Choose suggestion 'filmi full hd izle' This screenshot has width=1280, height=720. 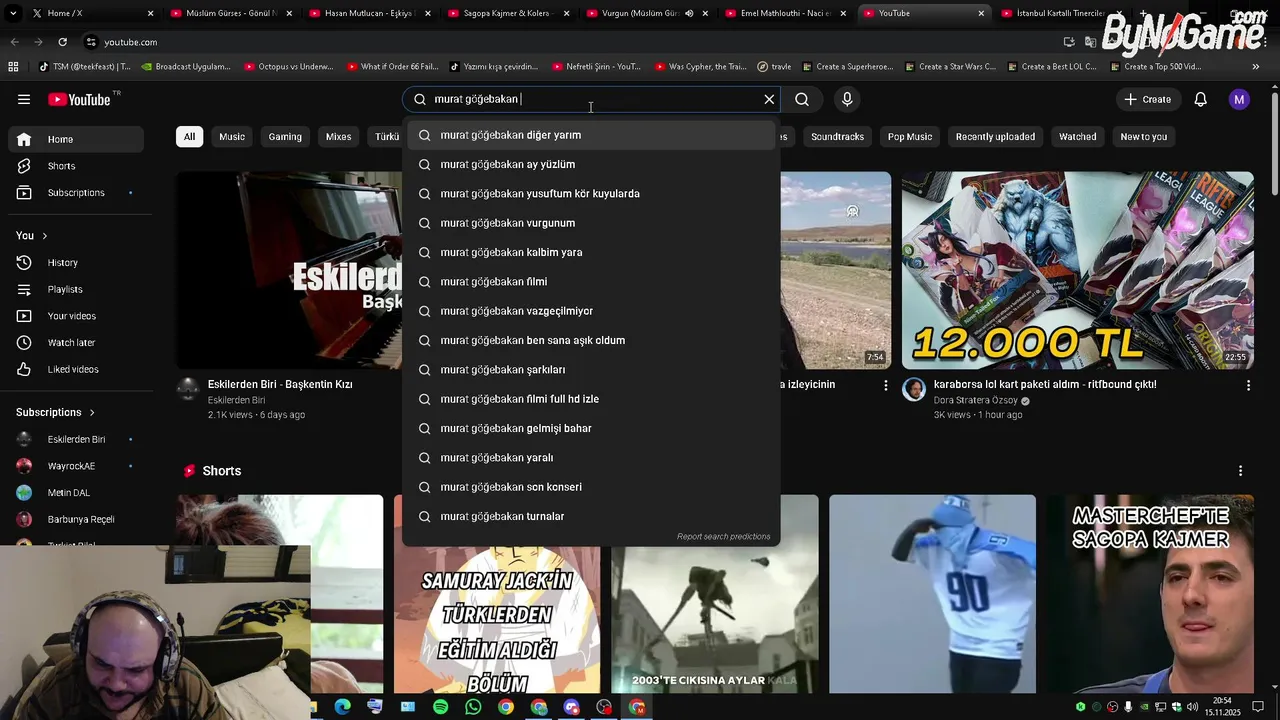tap(591, 399)
